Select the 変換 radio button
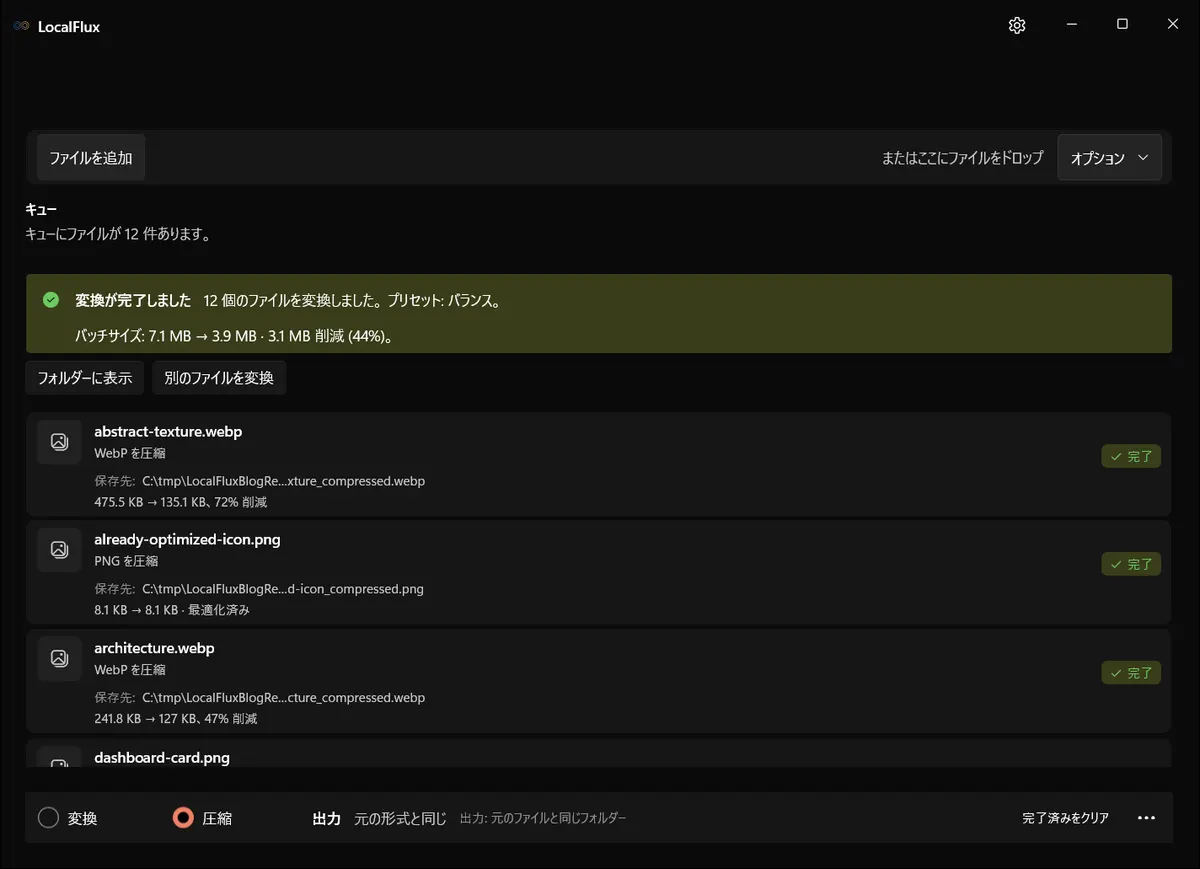1200x869 pixels. (x=48, y=818)
